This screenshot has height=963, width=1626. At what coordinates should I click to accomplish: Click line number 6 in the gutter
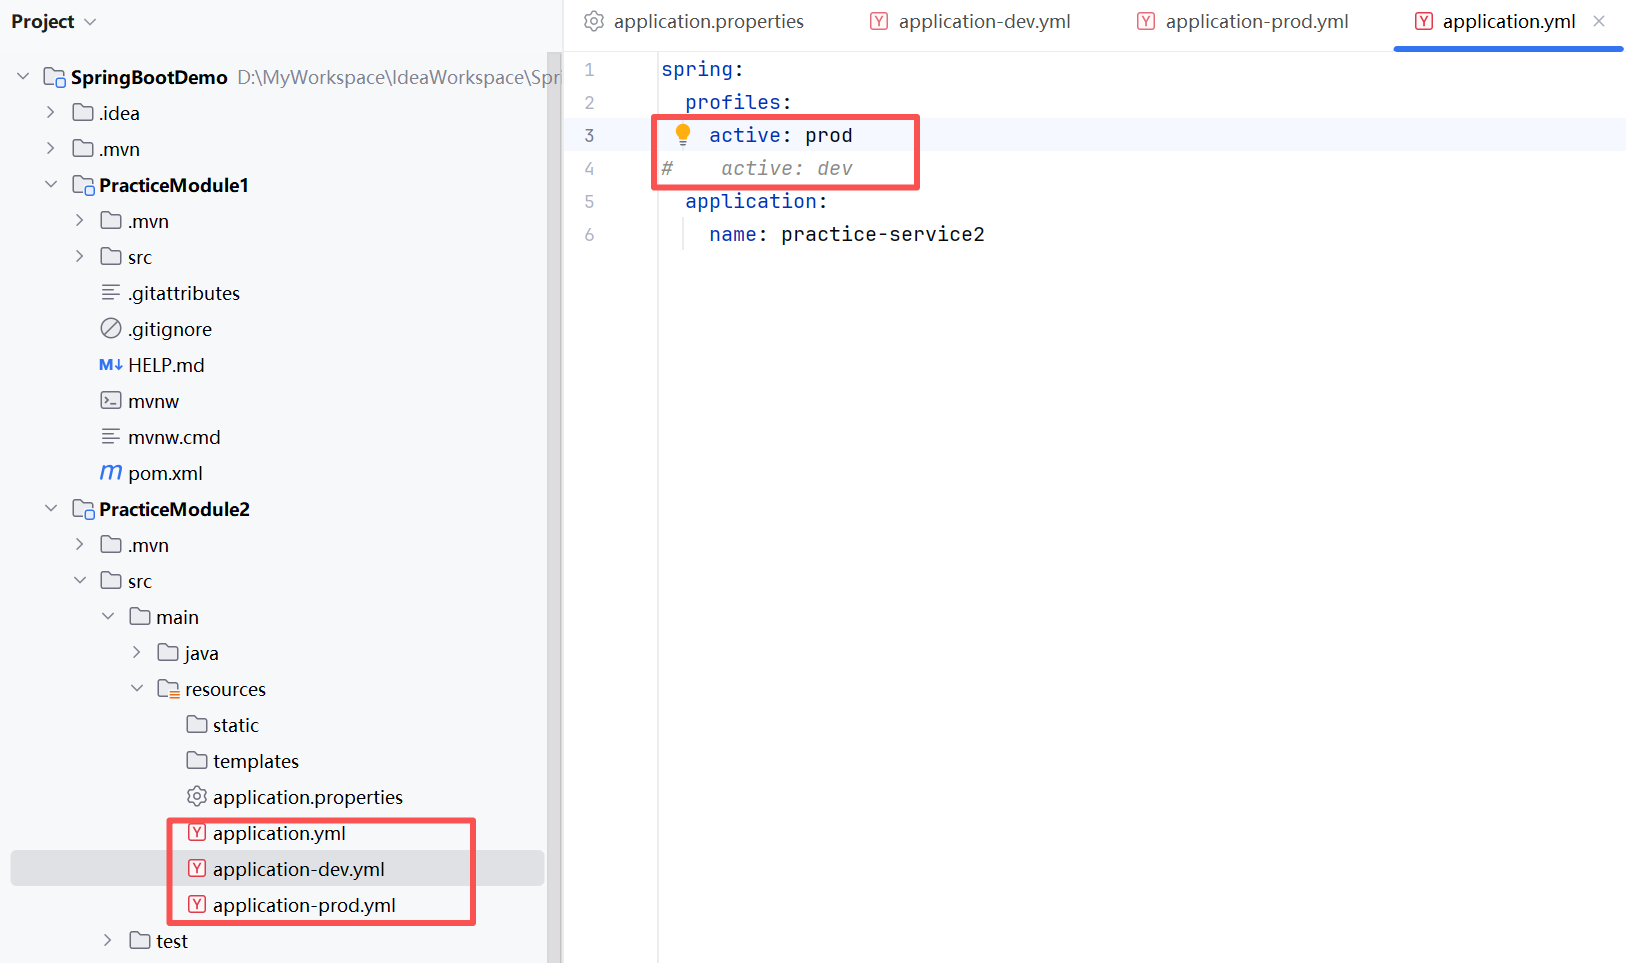coord(589,235)
